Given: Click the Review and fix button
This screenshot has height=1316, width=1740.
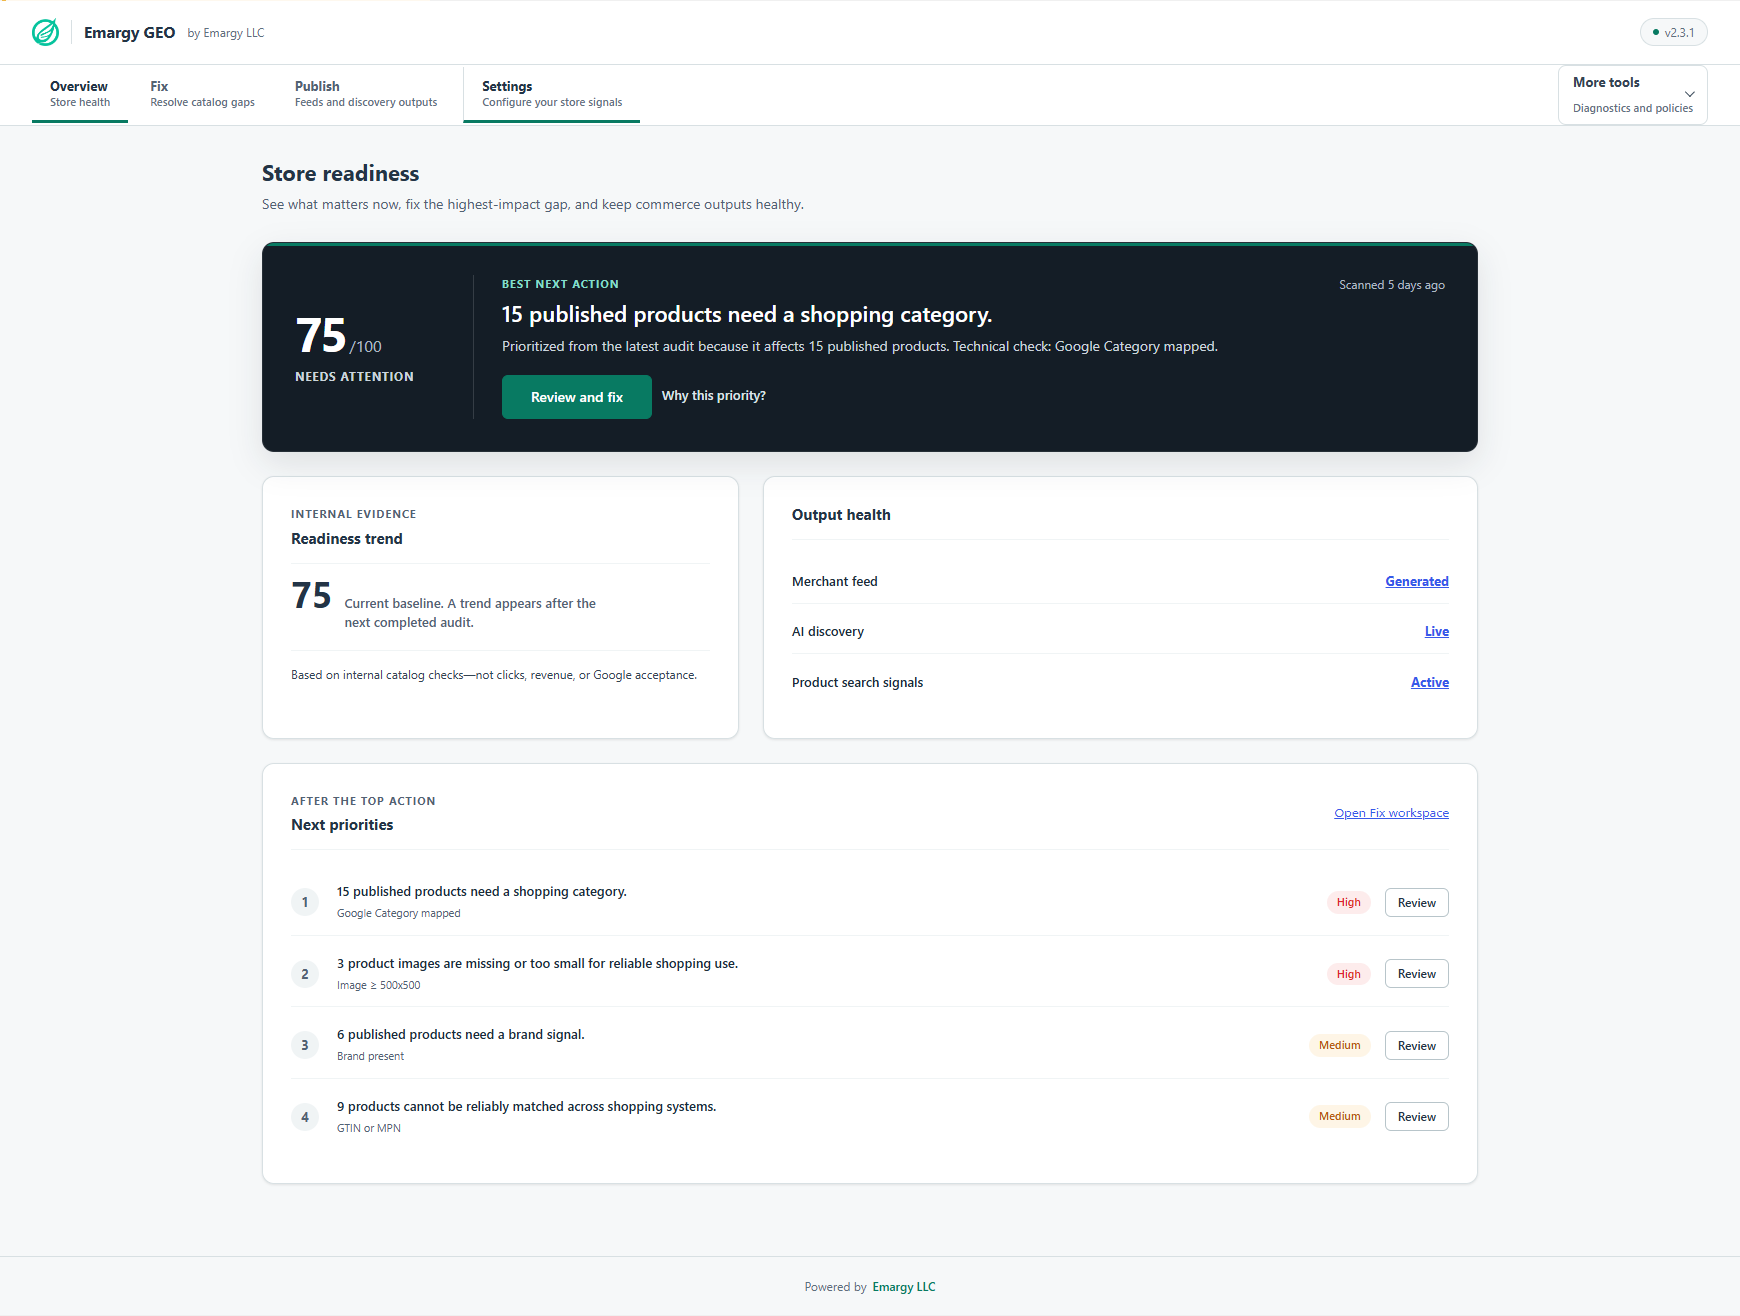Looking at the screenshot, I should click(x=577, y=397).
